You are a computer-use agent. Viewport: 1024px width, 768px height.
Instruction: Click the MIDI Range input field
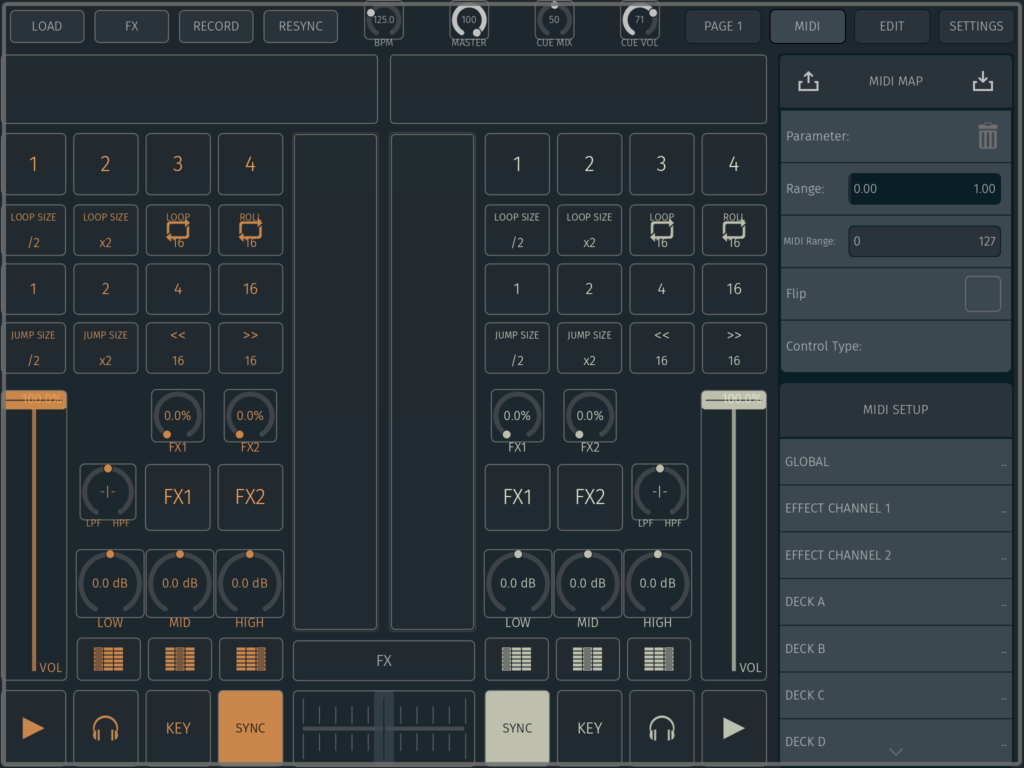pyautogui.click(x=924, y=240)
